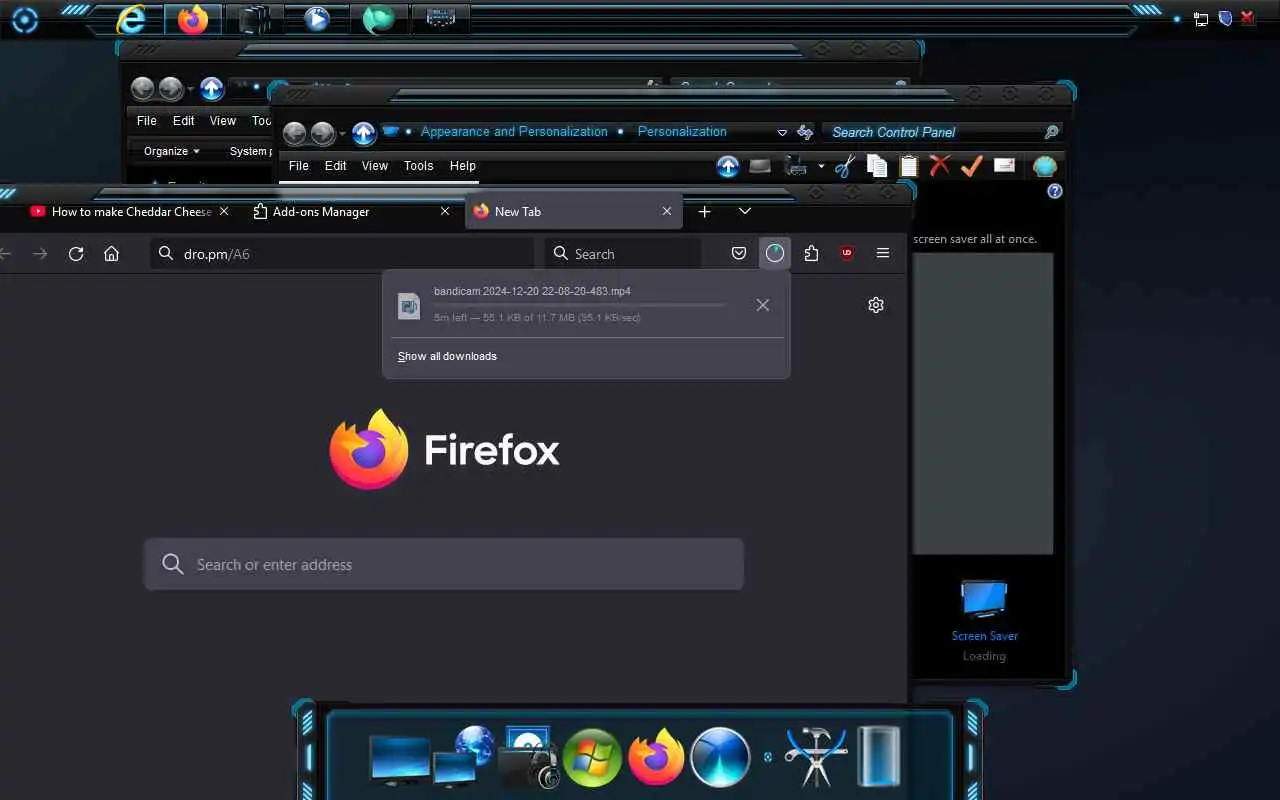Open the Tools menu in Personalization window

tap(418, 166)
